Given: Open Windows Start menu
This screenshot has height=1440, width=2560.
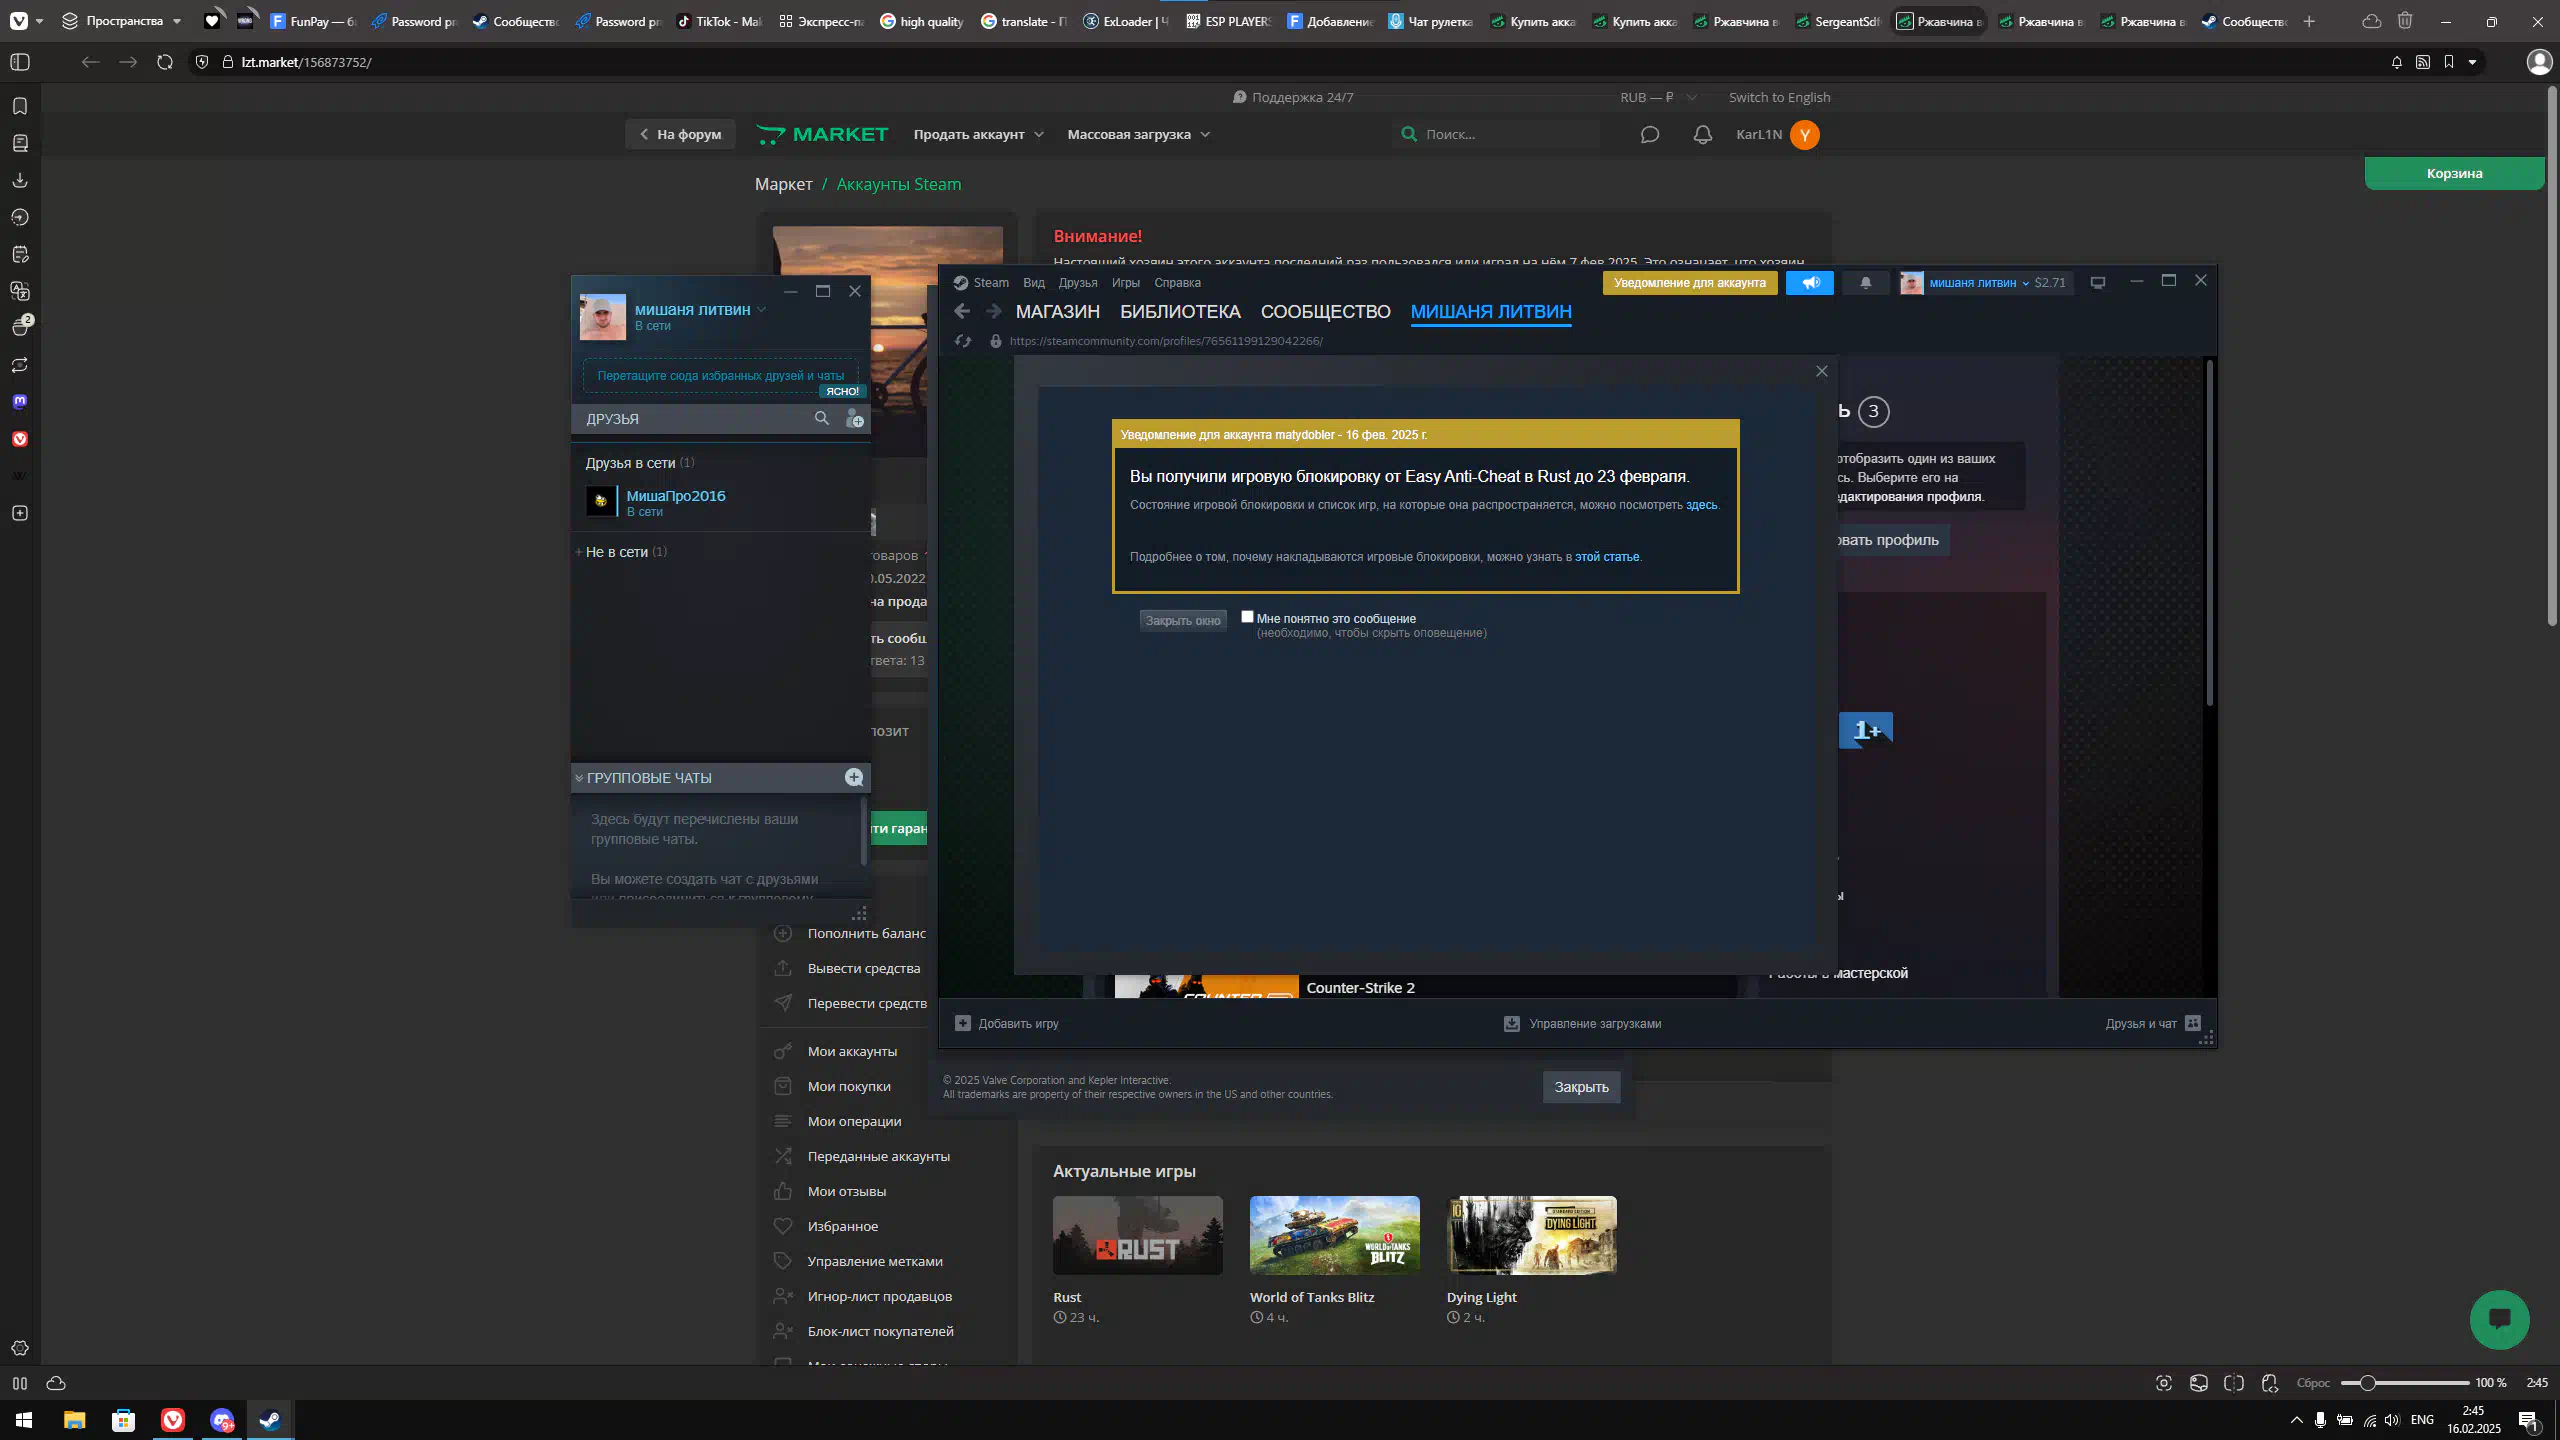Looking at the screenshot, I should click(x=24, y=1420).
